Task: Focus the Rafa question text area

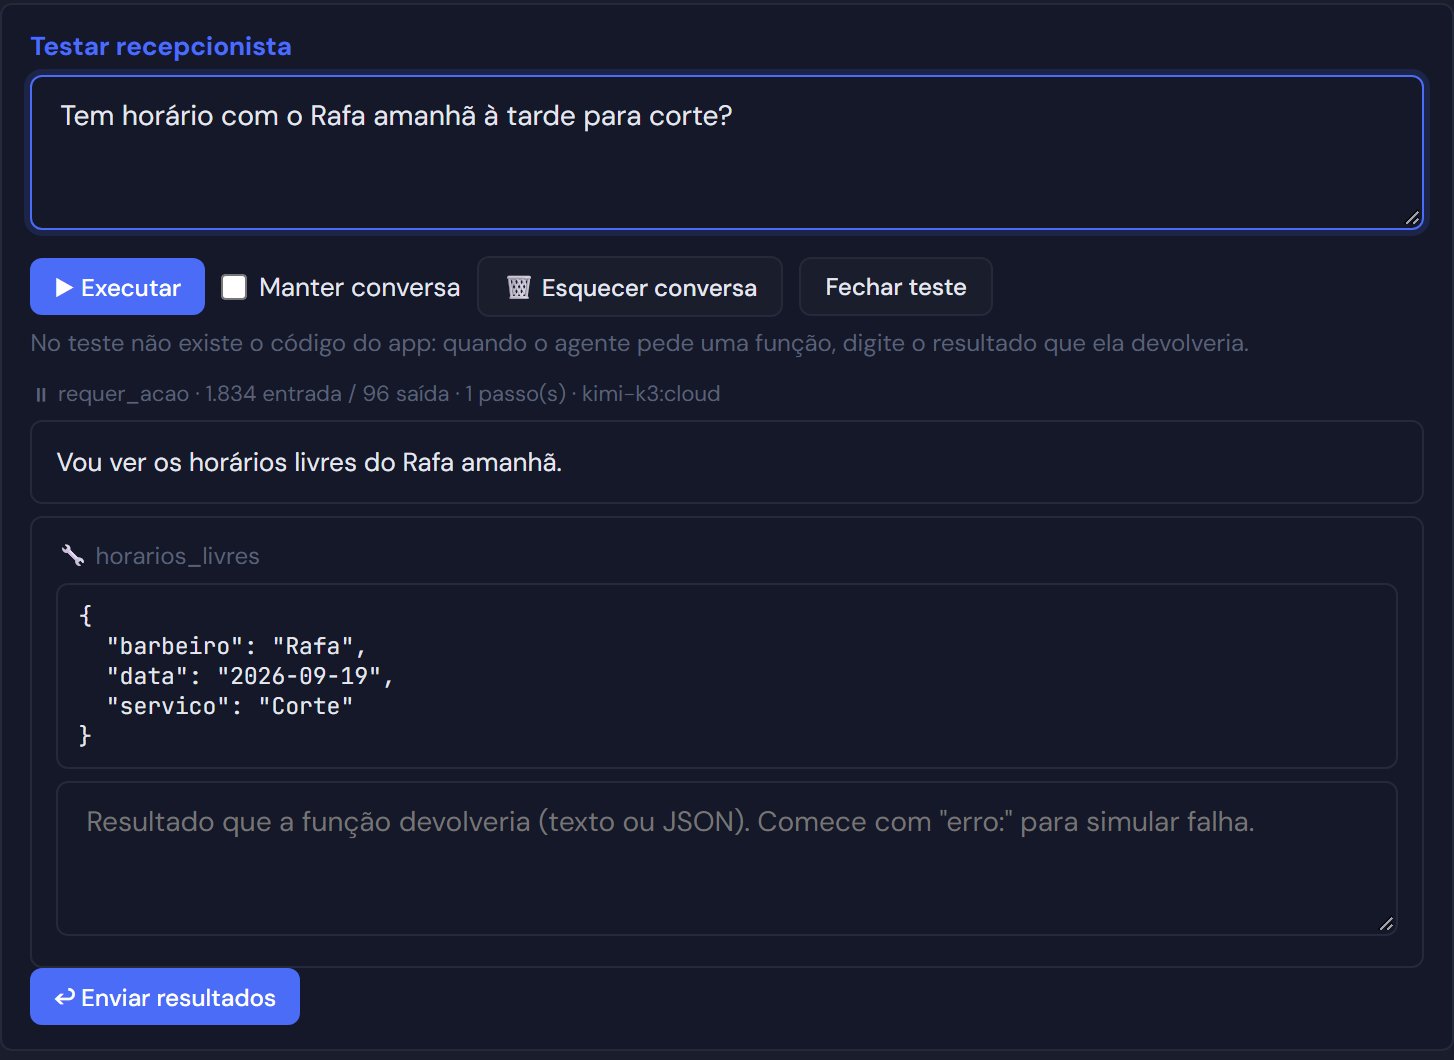Action: [727, 153]
